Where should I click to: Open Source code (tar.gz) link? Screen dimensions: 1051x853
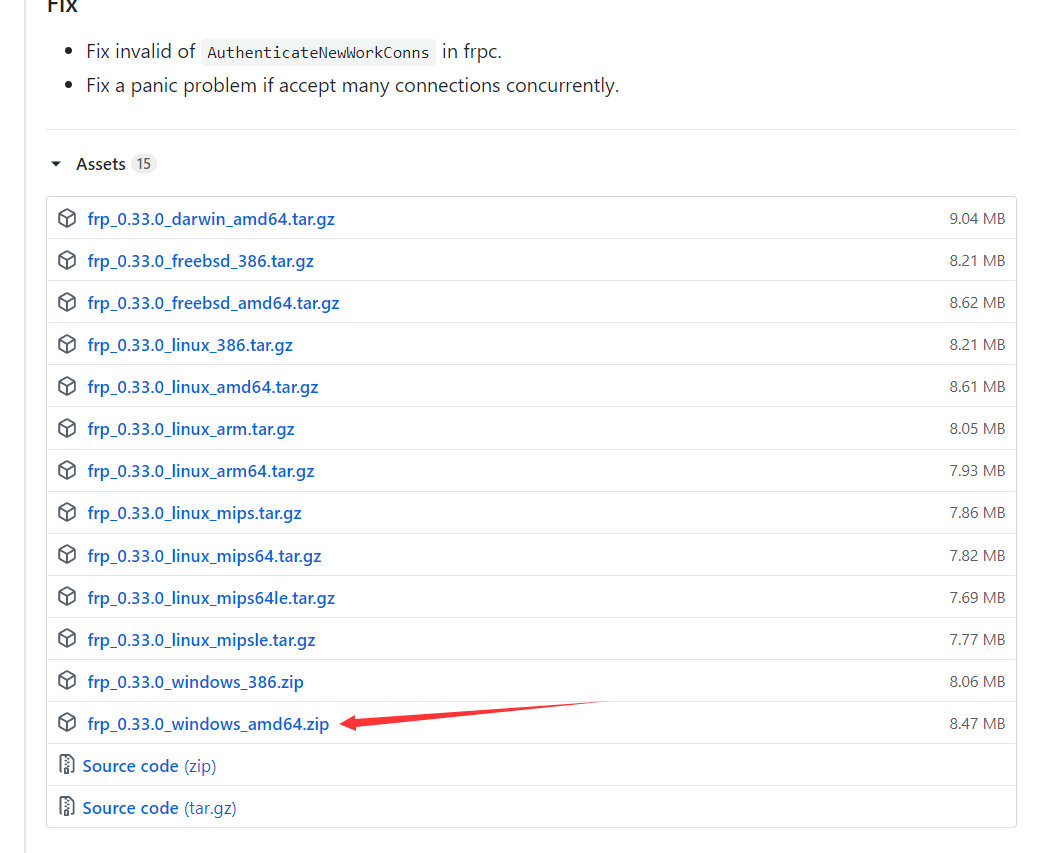(159, 808)
